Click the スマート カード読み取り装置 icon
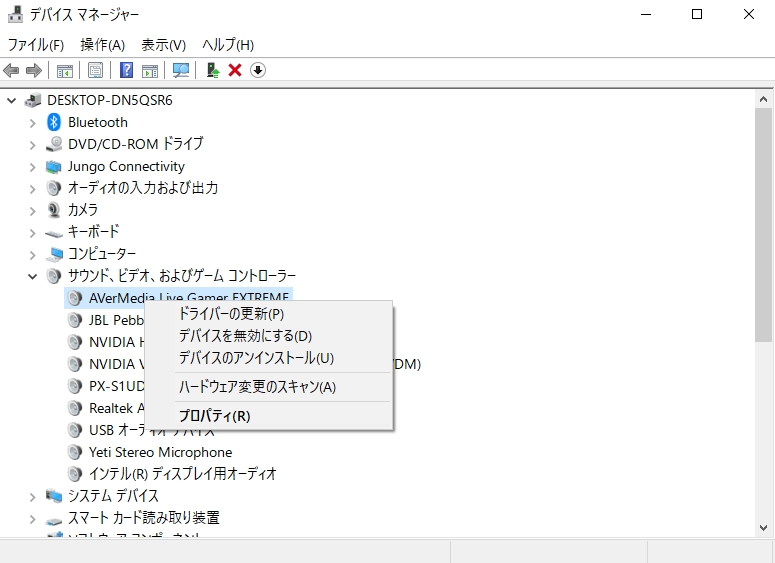 [53, 520]
